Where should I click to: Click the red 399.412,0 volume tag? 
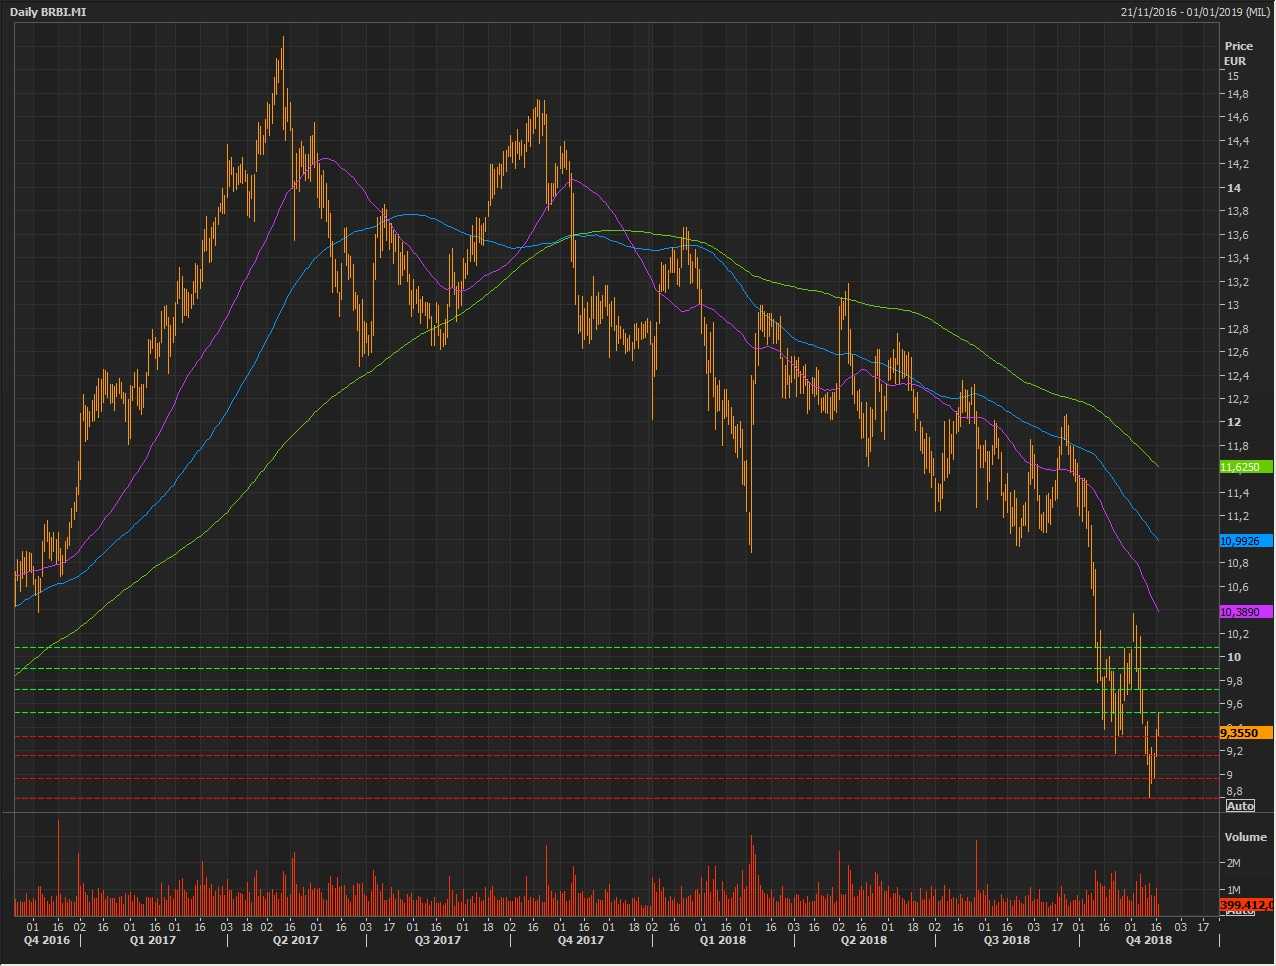coord(1246,905)
